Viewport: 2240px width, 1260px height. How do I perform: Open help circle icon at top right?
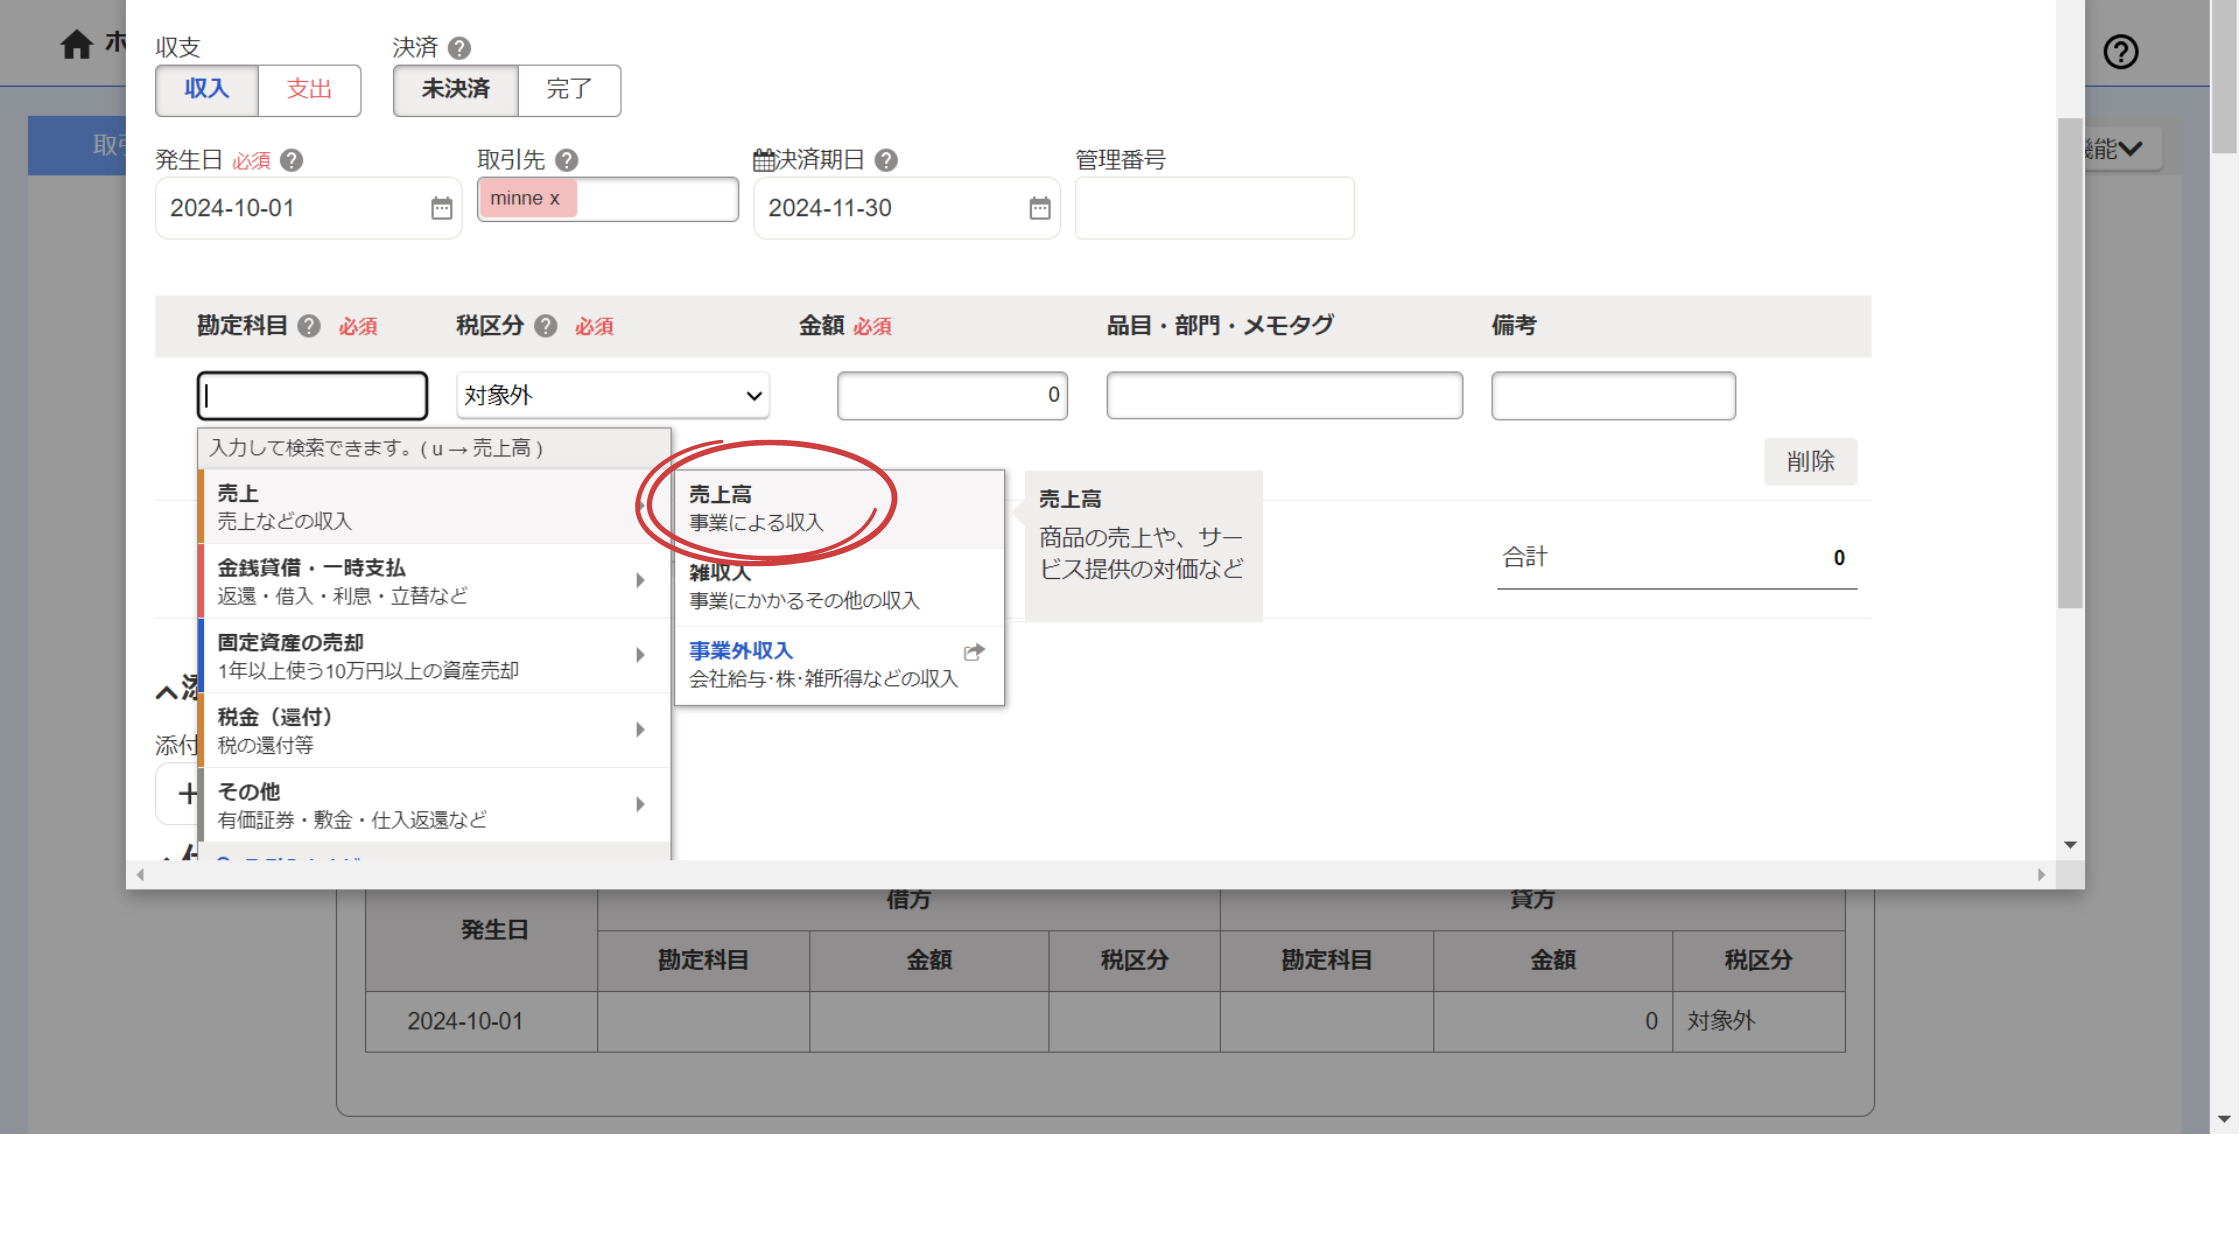[x=2120, y=51]
